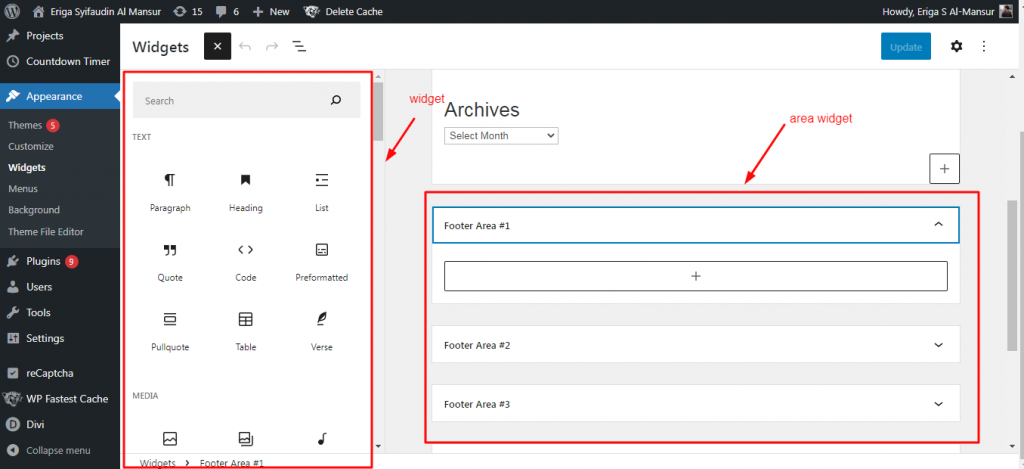Open the three-dot Options menu
This screenshot has width=1024, height=469.
pos(984,46)
